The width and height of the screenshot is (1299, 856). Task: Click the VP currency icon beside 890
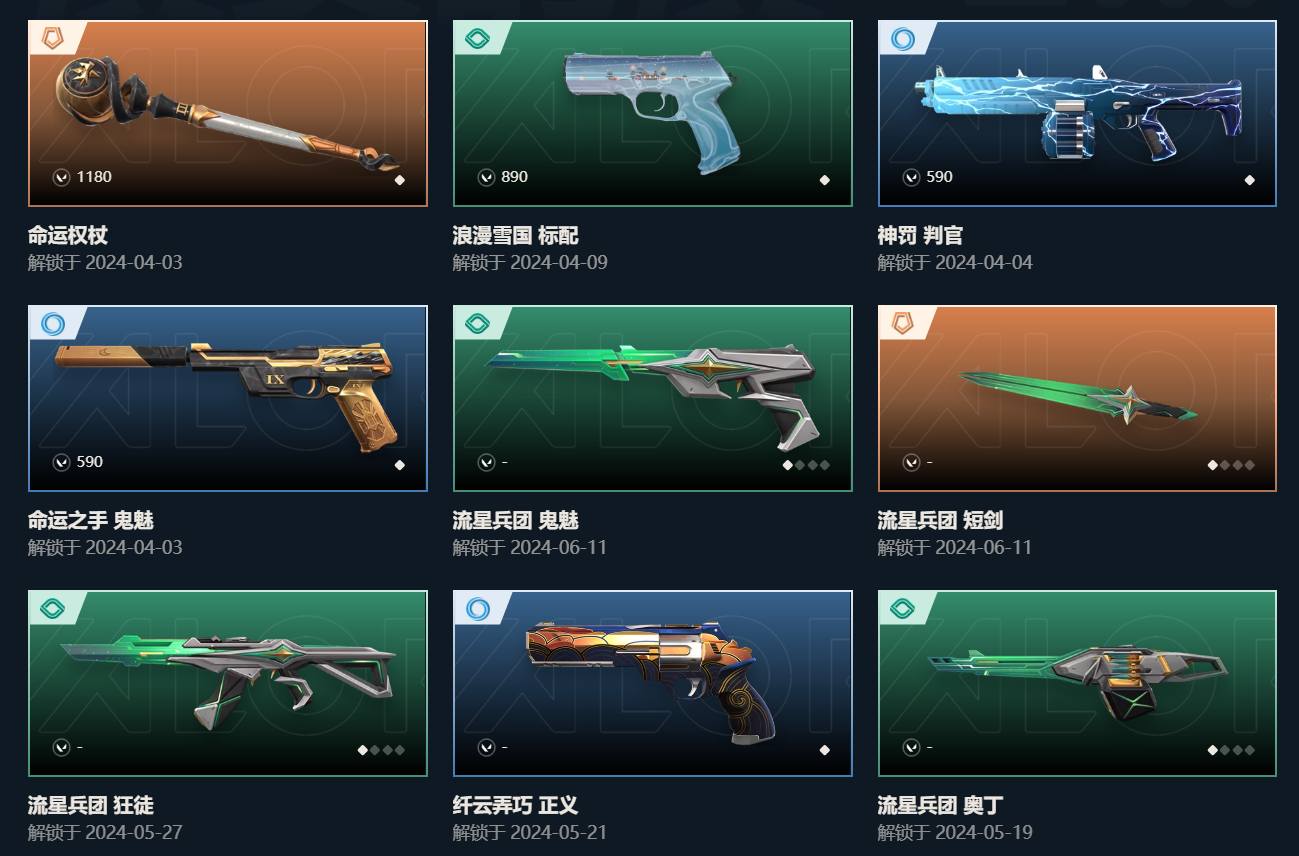tap(487, 177)
